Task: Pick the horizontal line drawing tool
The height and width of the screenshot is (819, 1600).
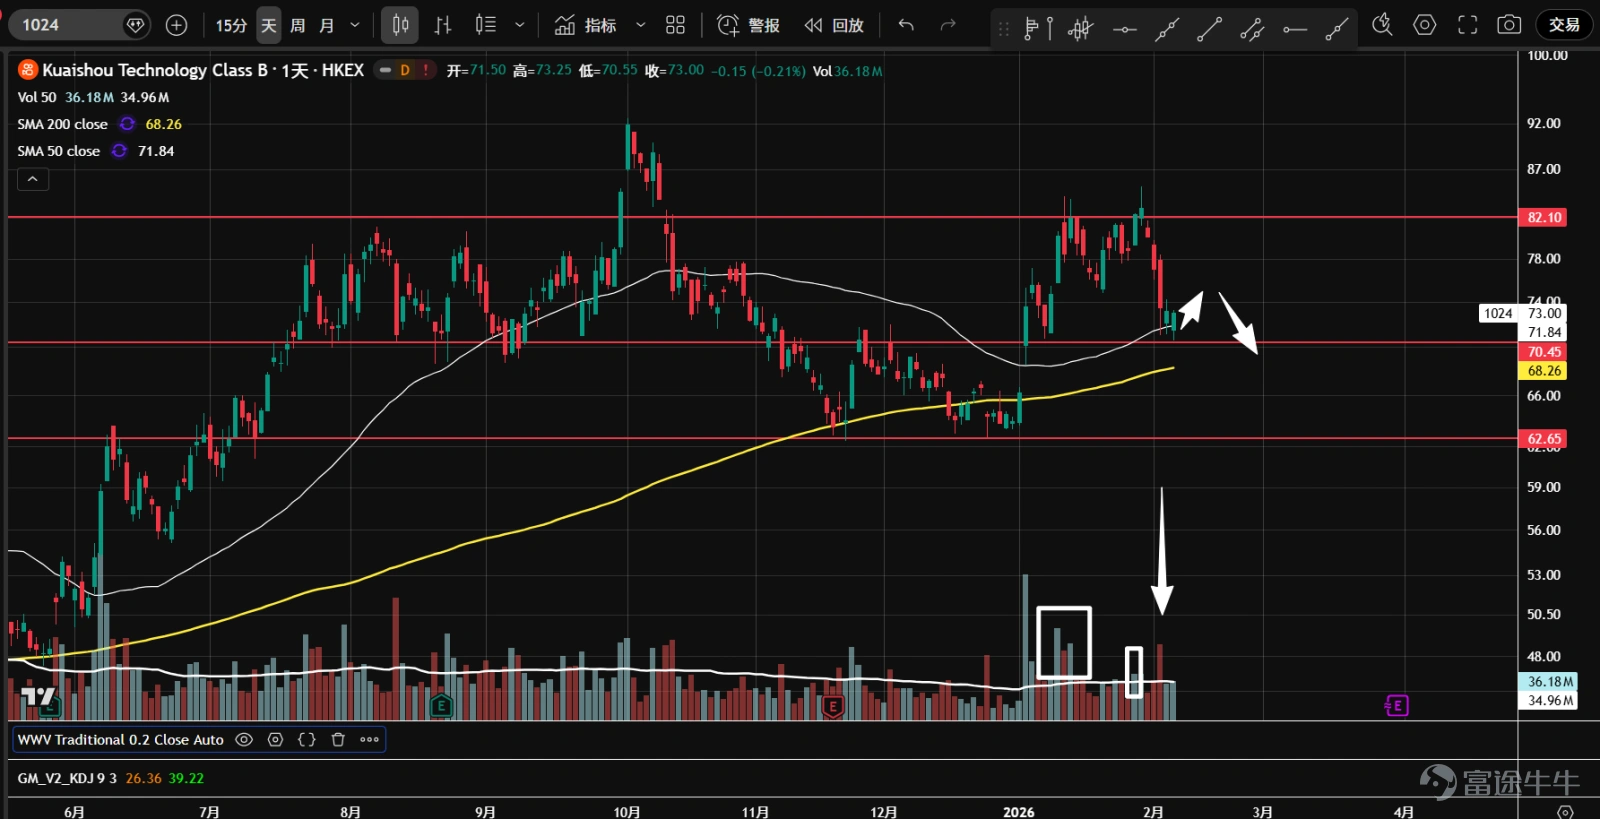Action: (x=1125, y=28)
